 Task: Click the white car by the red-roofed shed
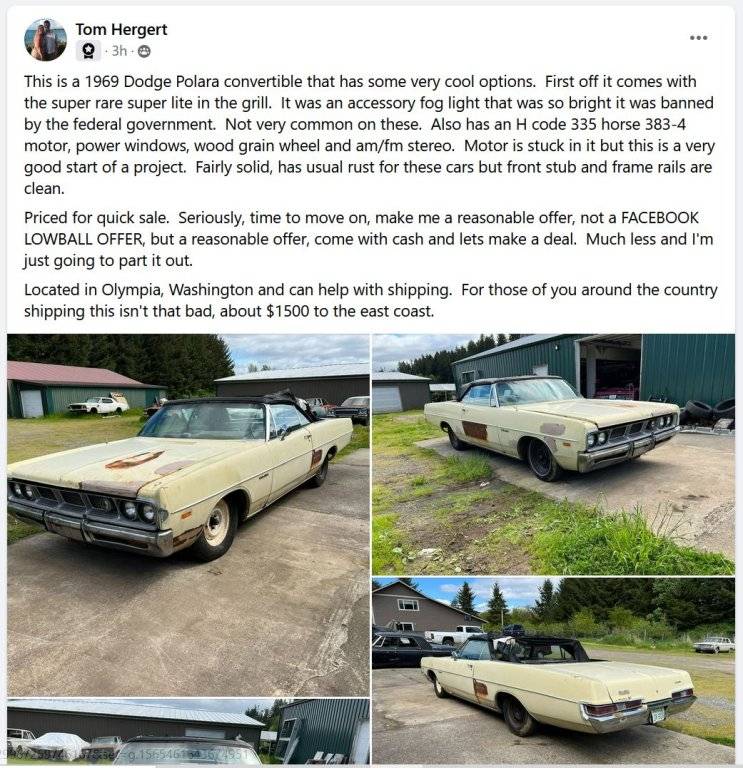[98, 405]
